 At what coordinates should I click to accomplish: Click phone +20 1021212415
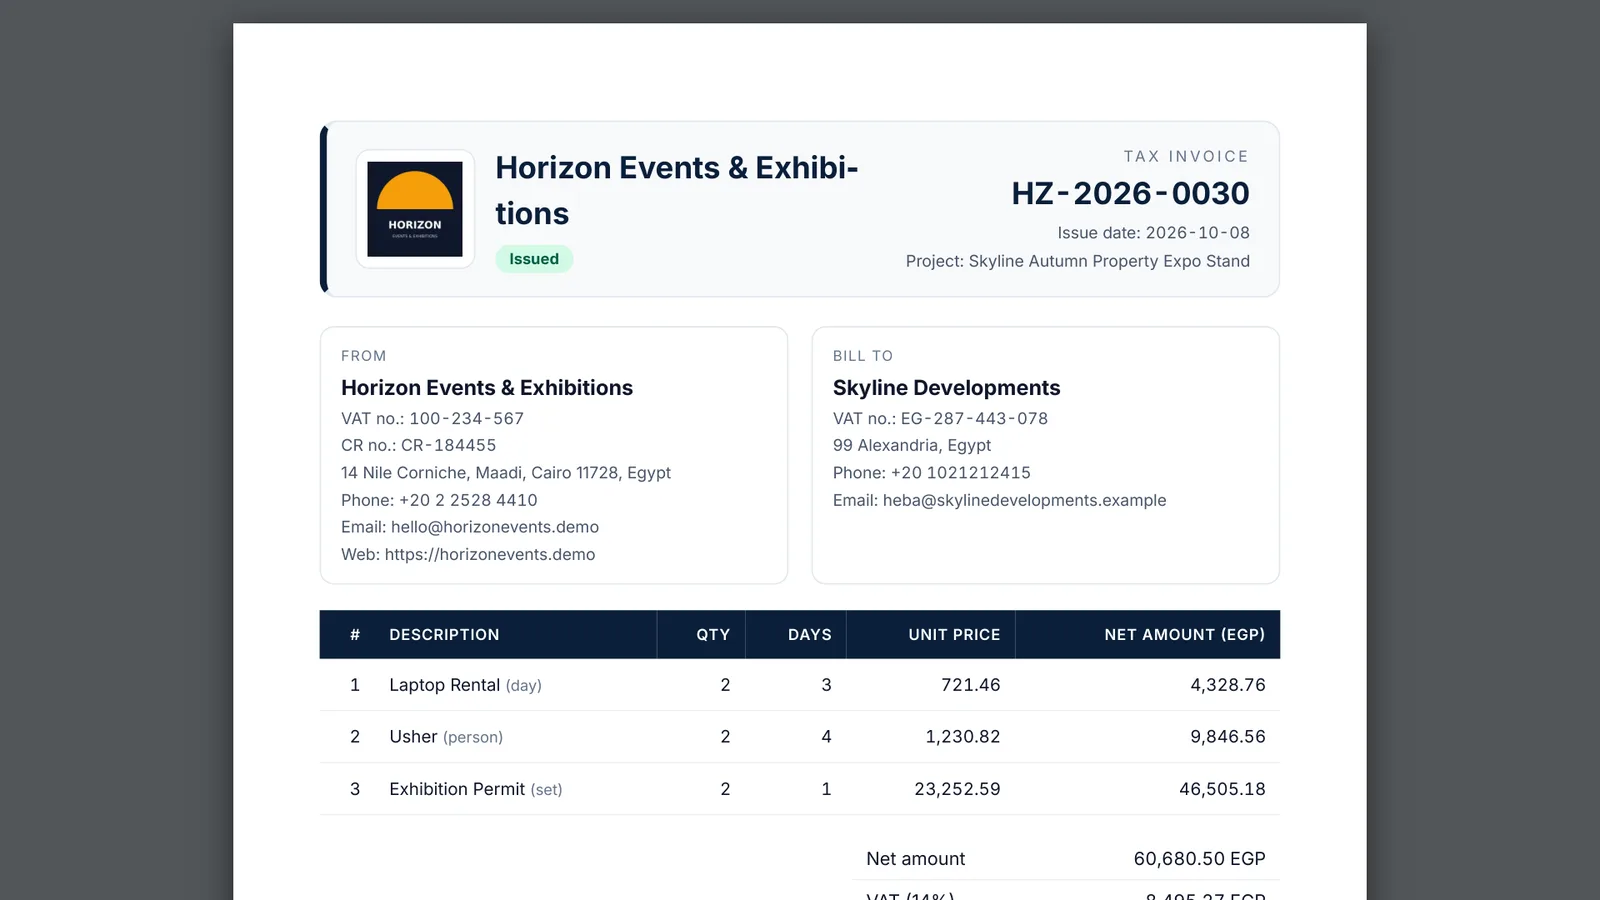(931, 473)
